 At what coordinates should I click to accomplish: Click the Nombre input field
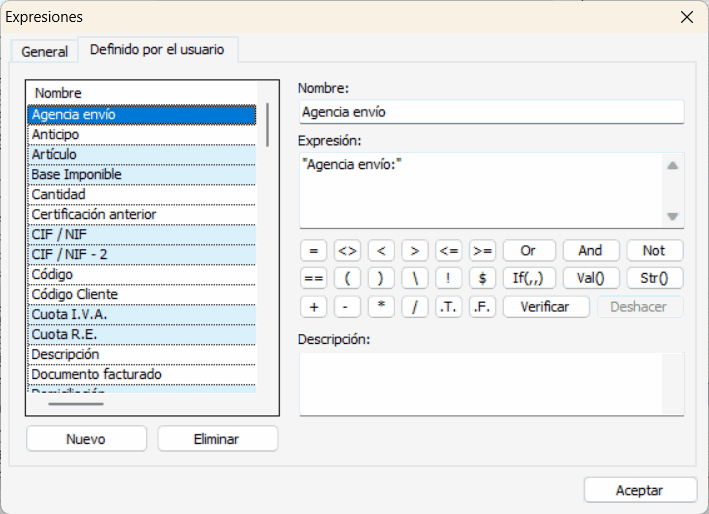point(492,112)
